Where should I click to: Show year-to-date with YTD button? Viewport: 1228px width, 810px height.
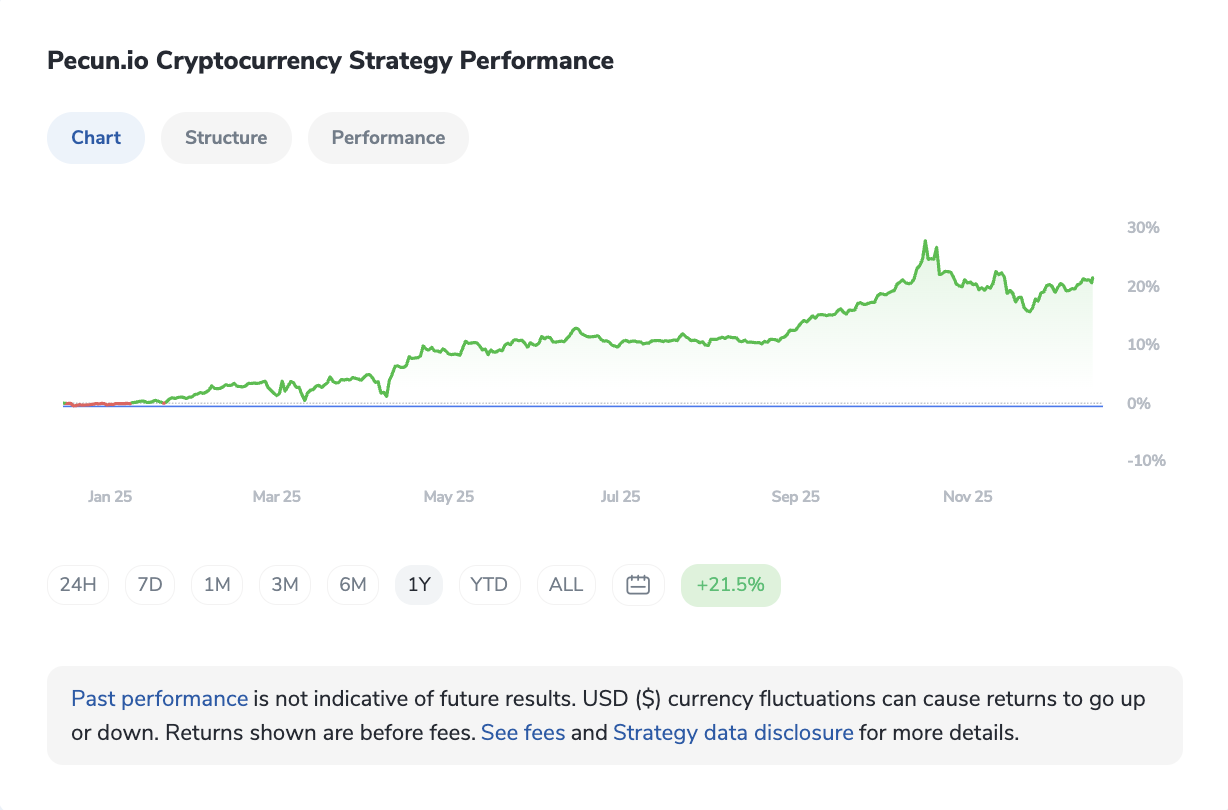point(489,585)
